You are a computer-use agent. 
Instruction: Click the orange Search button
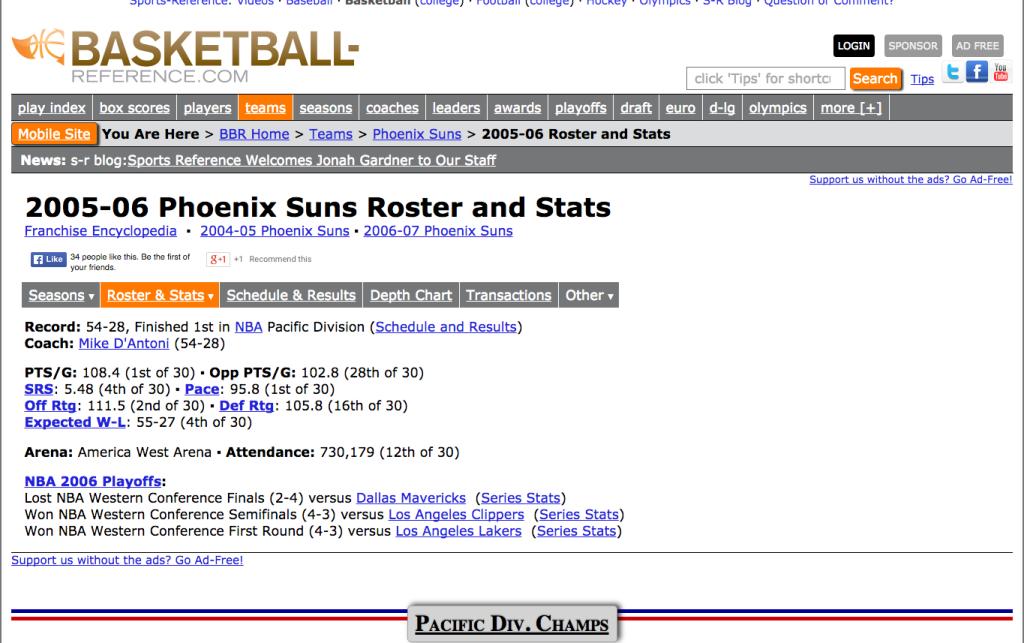point(875,78)
